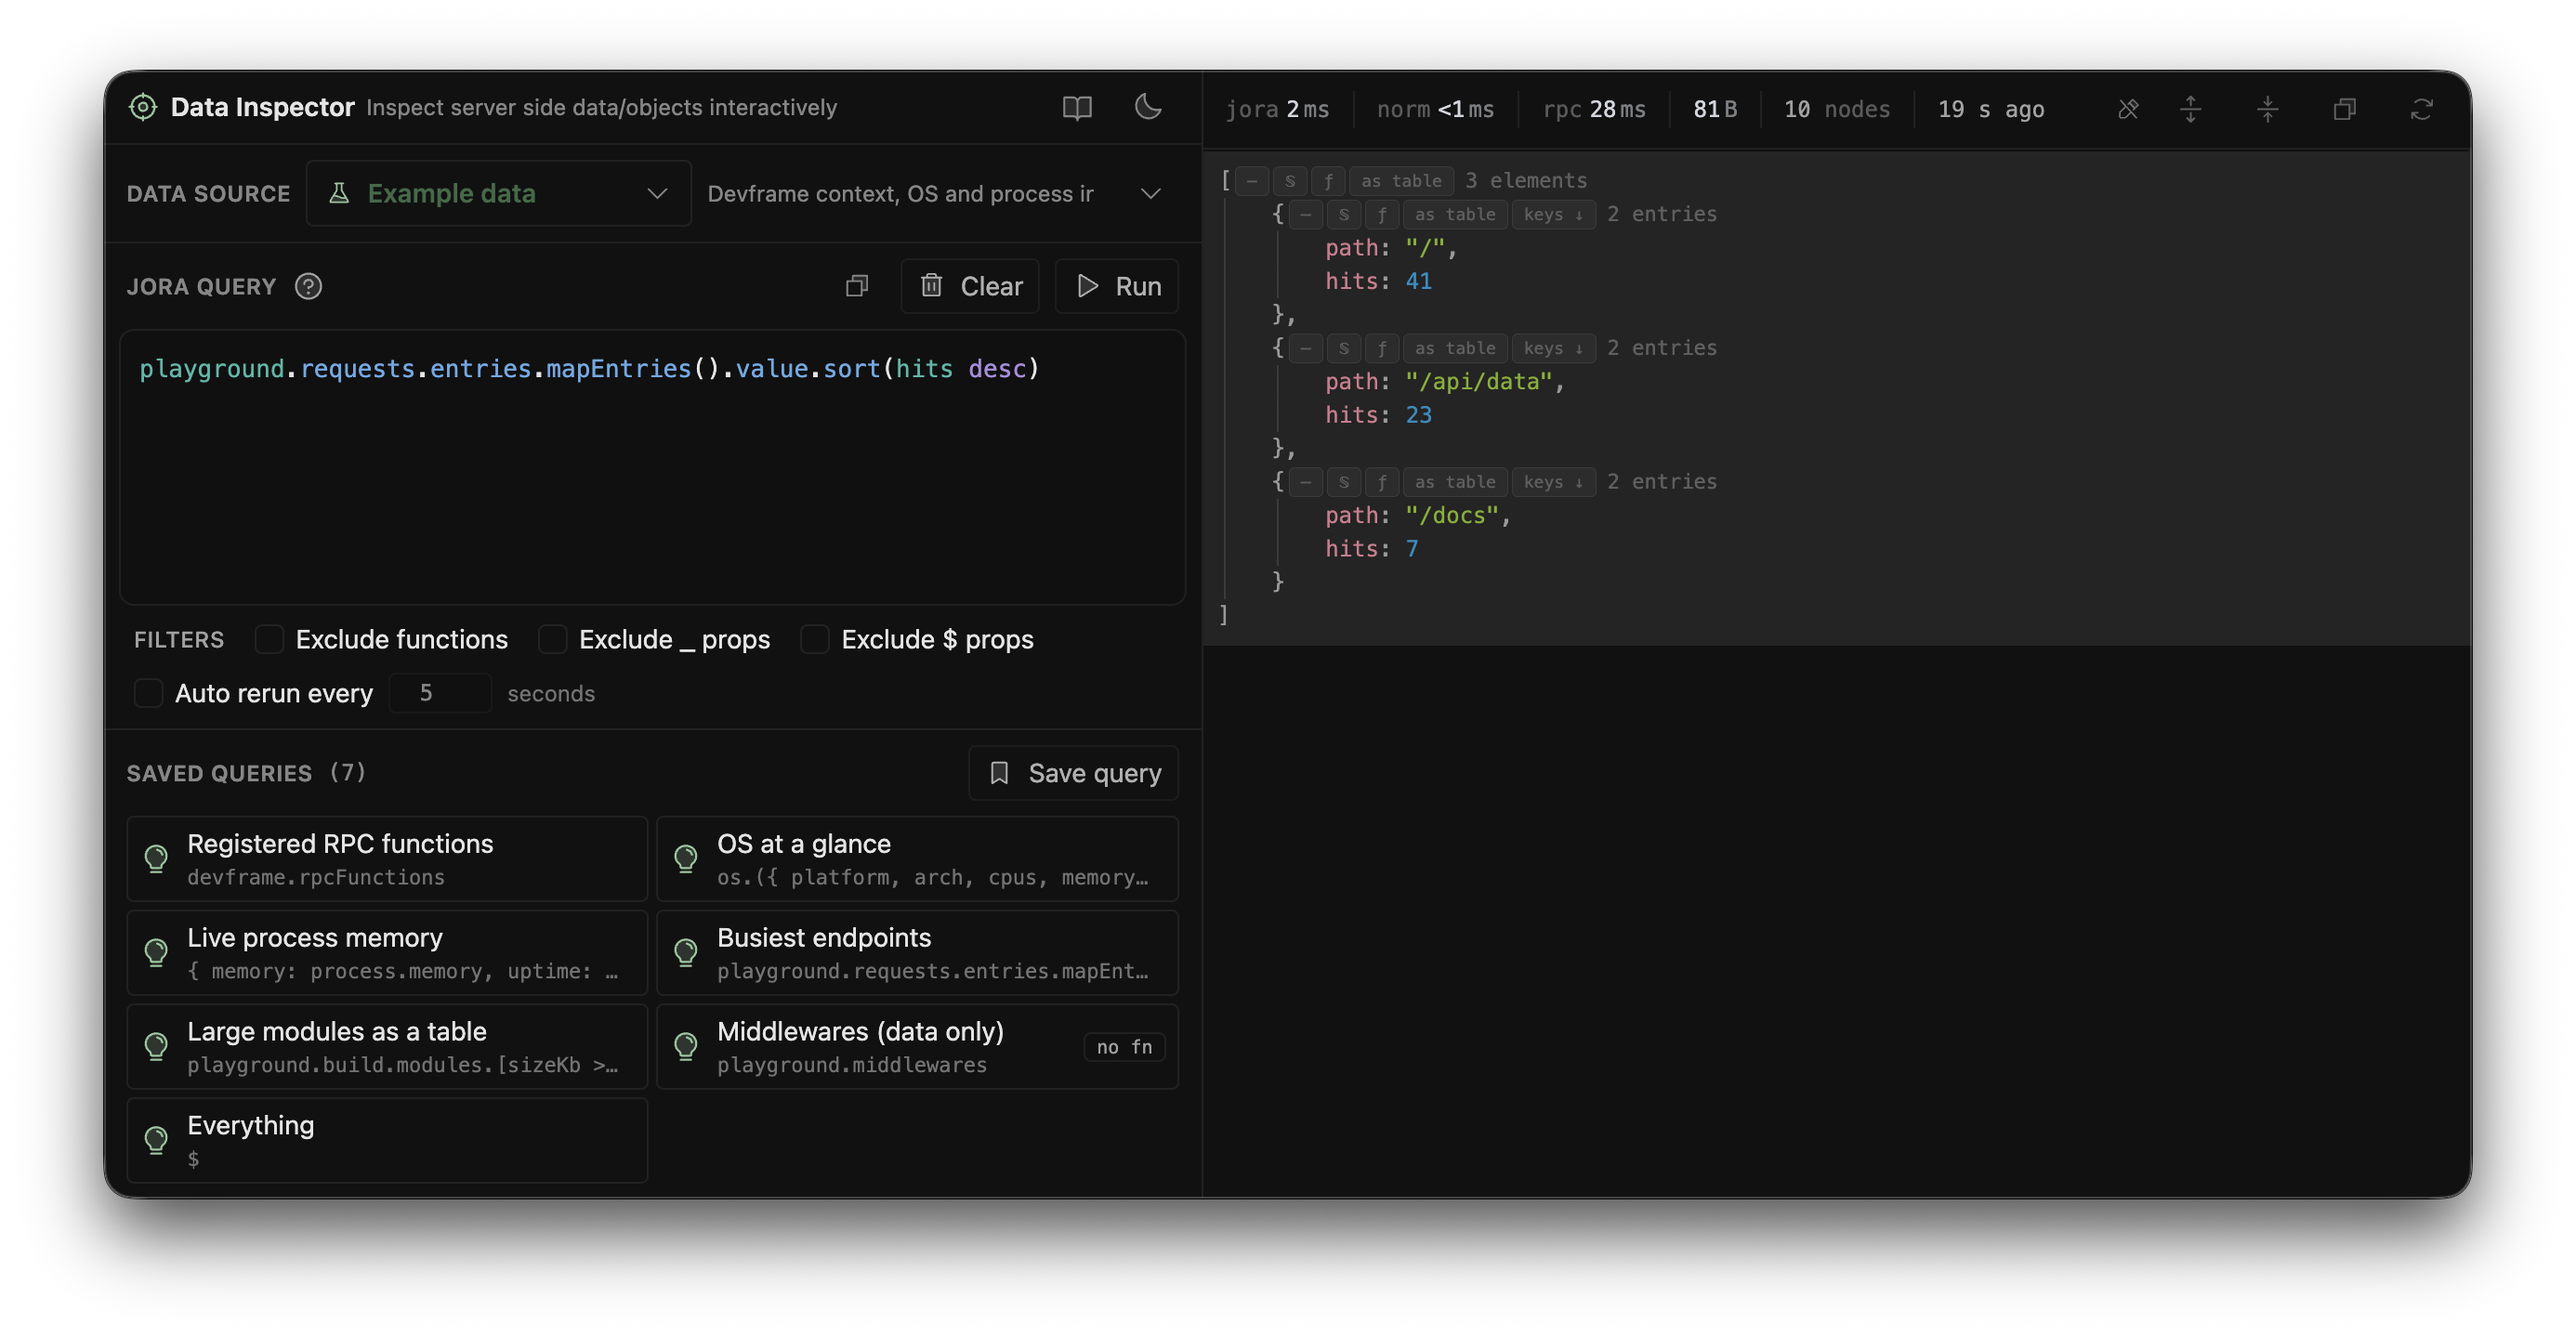Image resolution: width=2576 pixels, height=1336 pixels.
Task: Click the lightbulb icon of Busiest endpoints
Action: click(x=686, y=953)
